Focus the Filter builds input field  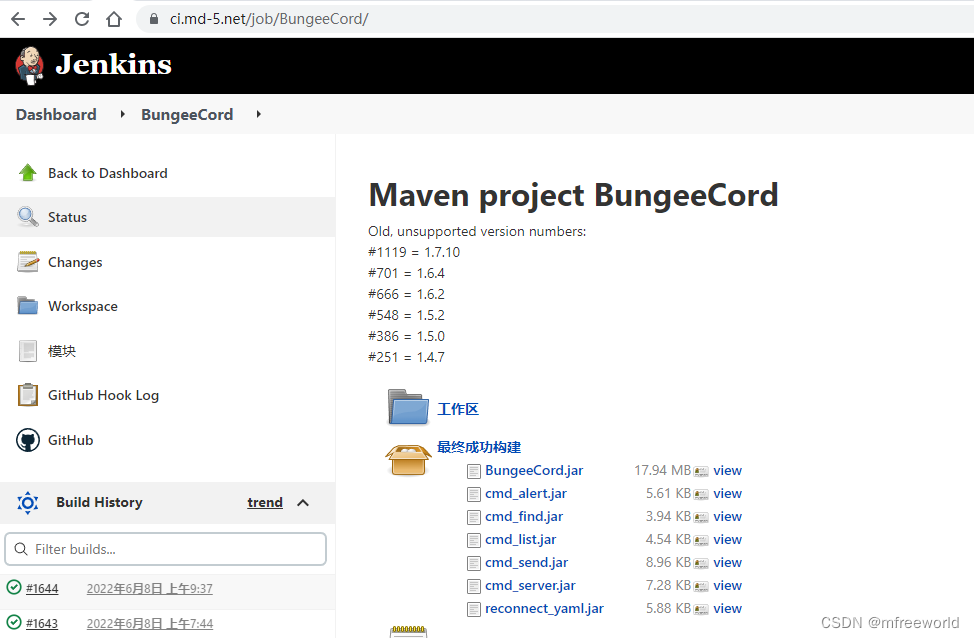coord(165,549)
